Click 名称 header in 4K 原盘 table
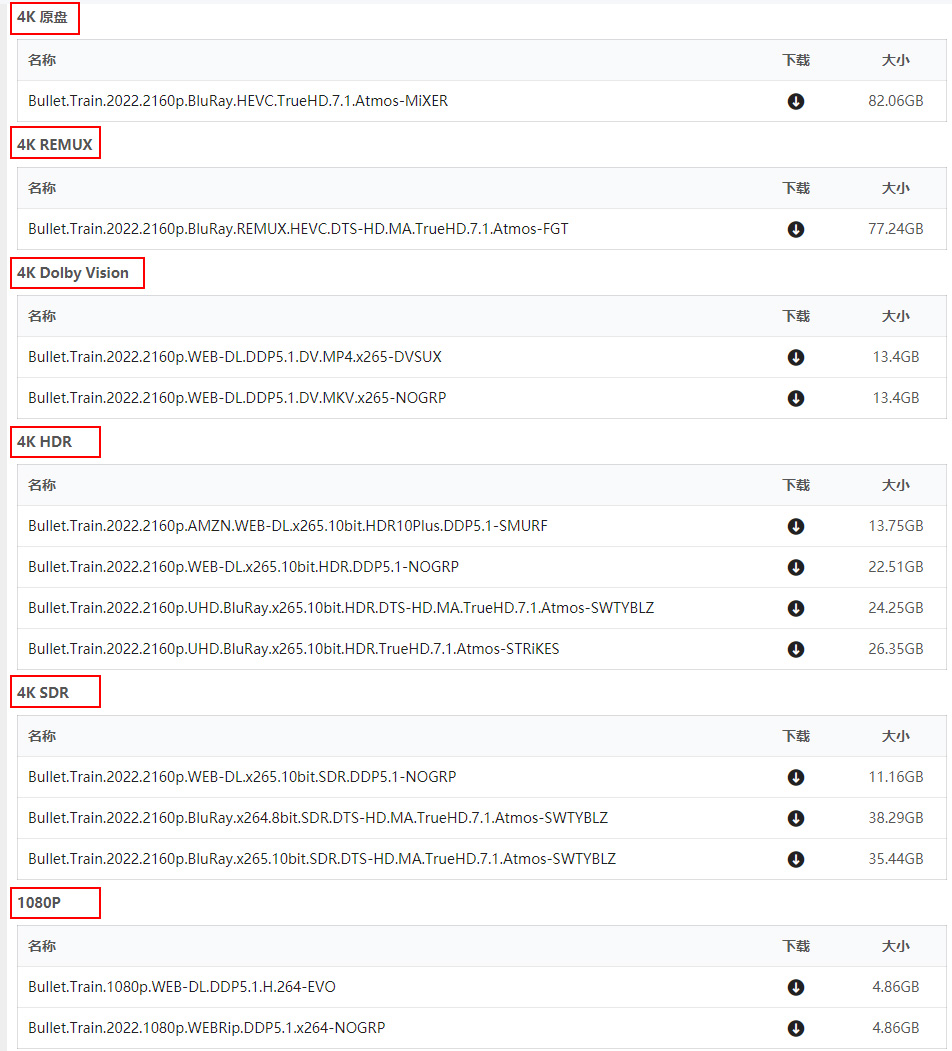This screenshot has height=1051, width=952. [42, 60]
